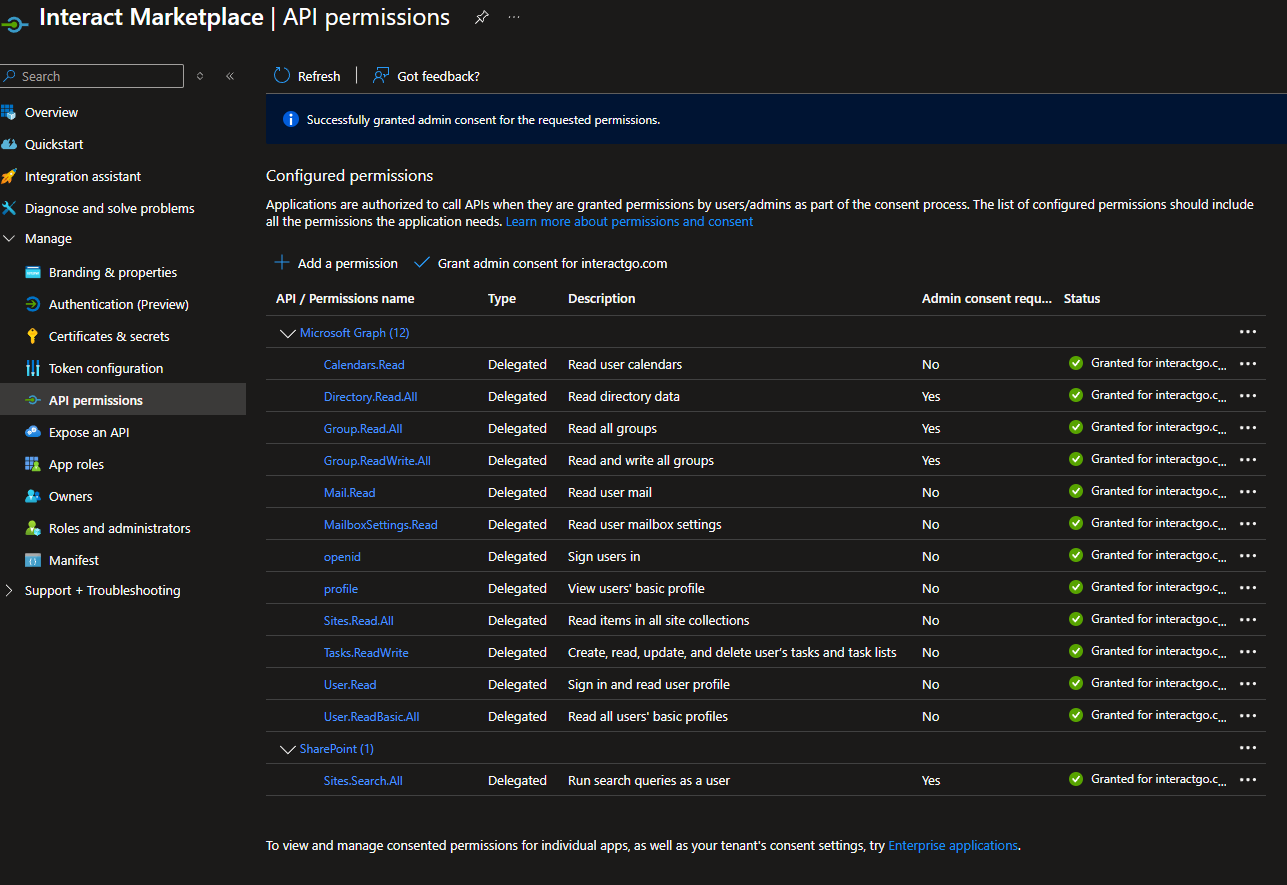Open the ellipsis menu for User.ReadBasic.All row

1248,716
